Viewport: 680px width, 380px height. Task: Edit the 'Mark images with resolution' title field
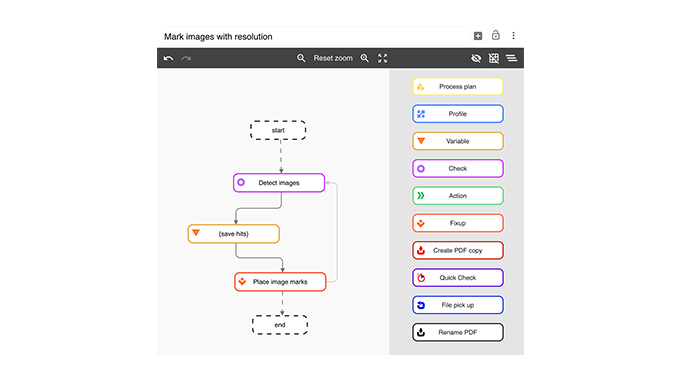click(315, 36)
